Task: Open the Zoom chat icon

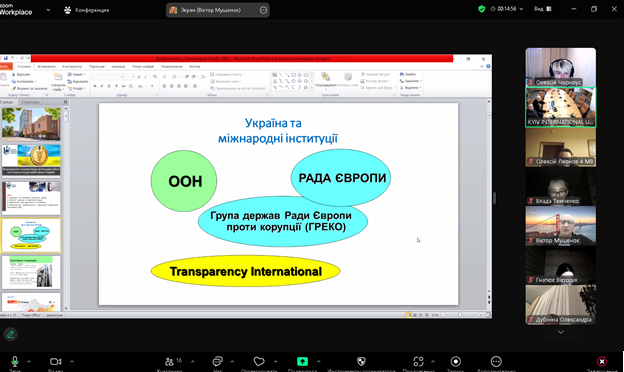Action: (217, 361)
